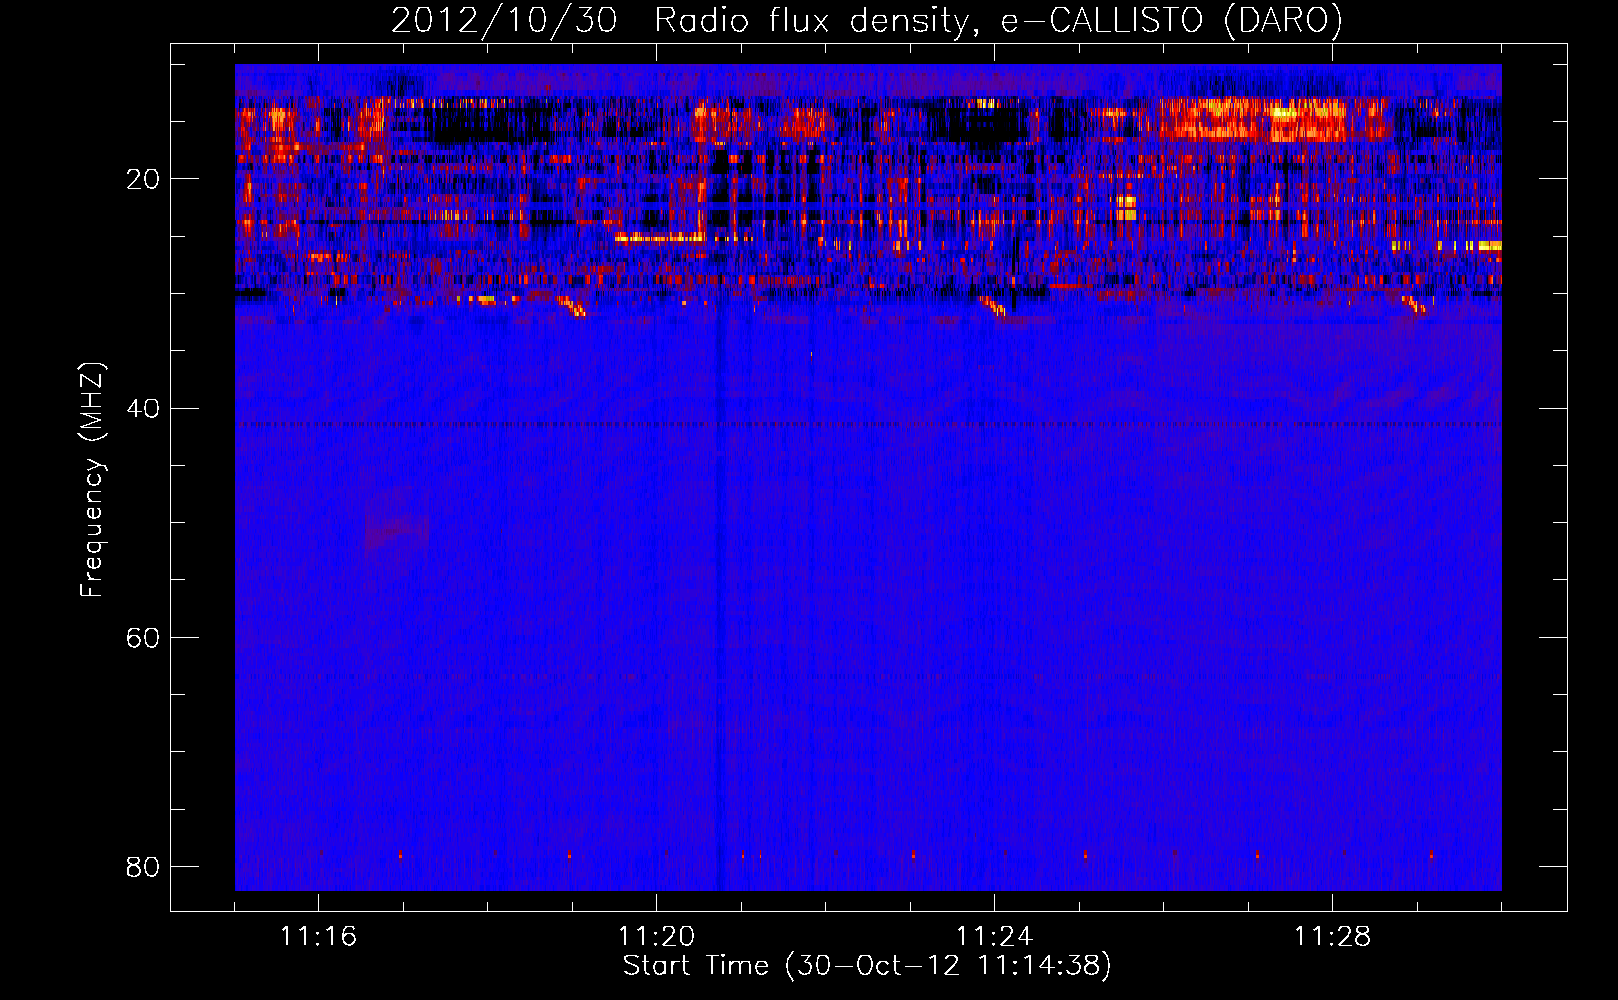Click the "11:16" time tick label

point(318,937)
